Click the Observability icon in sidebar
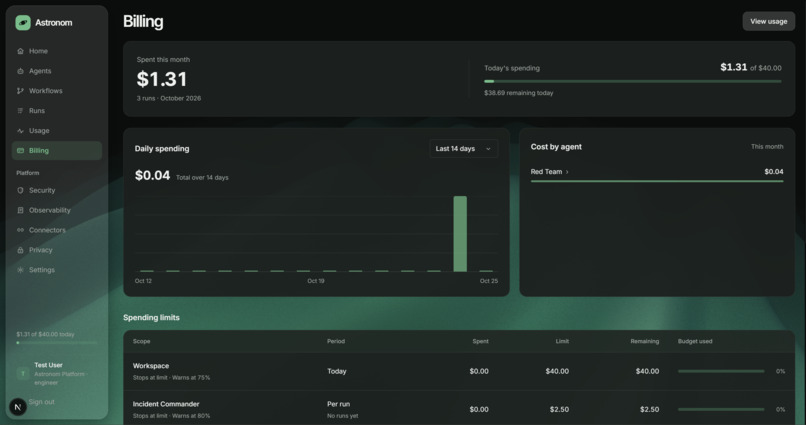 (x=21, y=210)
